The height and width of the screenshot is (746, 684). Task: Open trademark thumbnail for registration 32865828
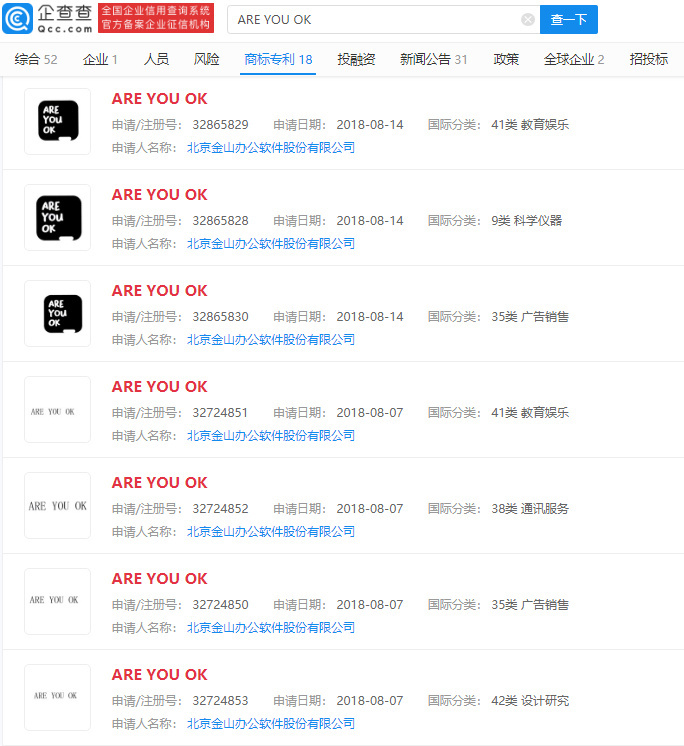[x=58, y=217]
